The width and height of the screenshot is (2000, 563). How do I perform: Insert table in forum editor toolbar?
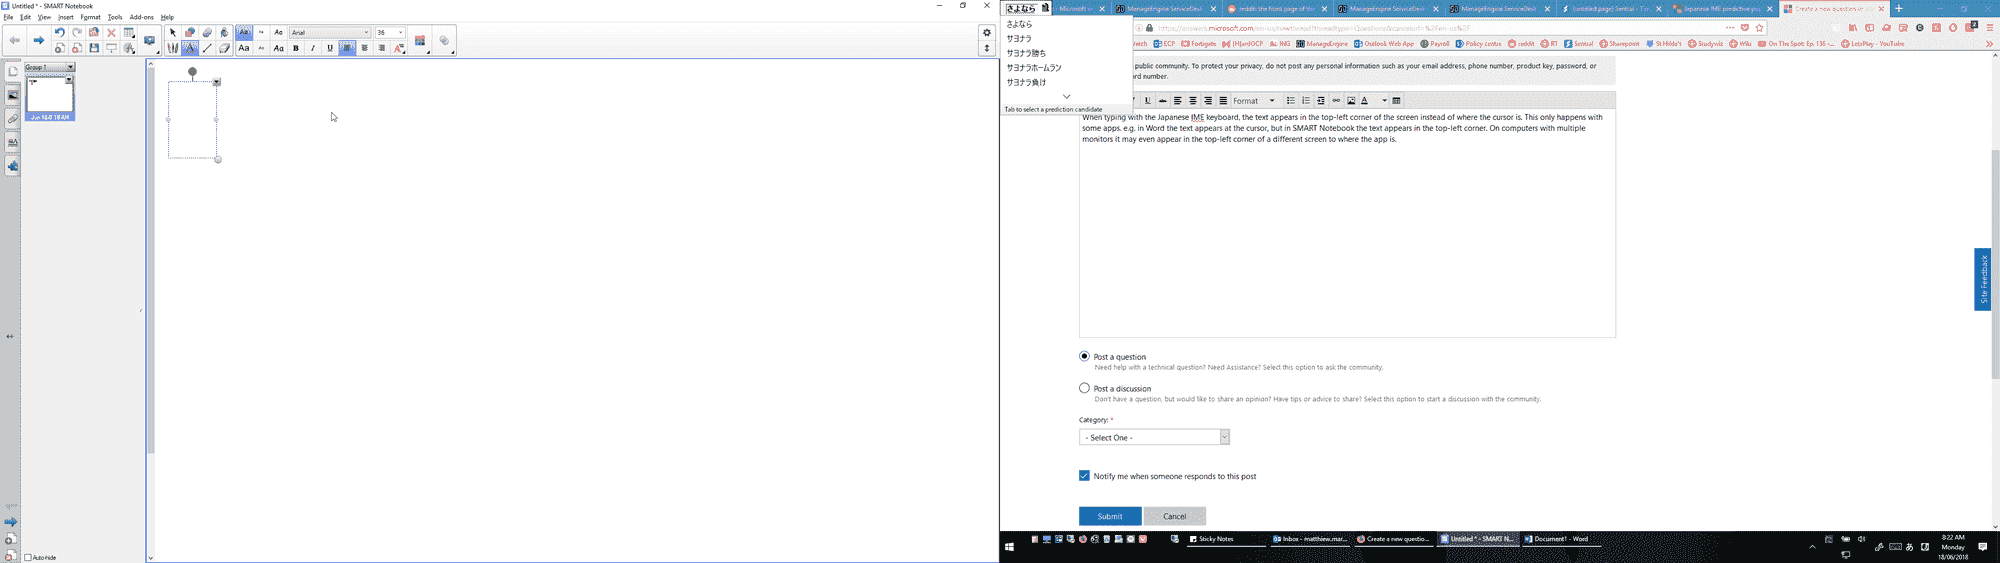(x=1397, y=101)
